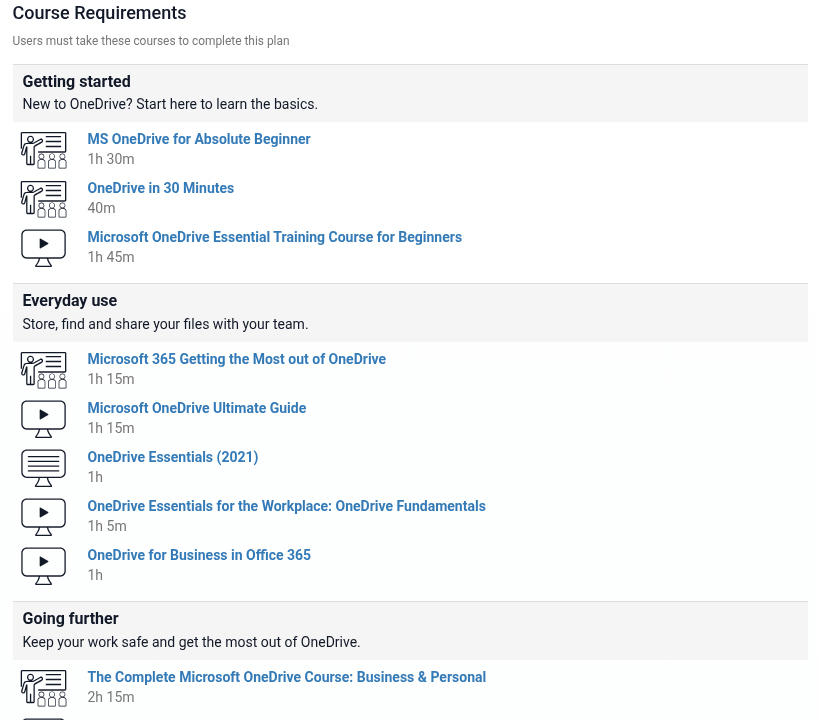Click the 1h 5m duration text
Viewport: 820px width, 720px height.
pyautogui.click(x=107, y=526)
